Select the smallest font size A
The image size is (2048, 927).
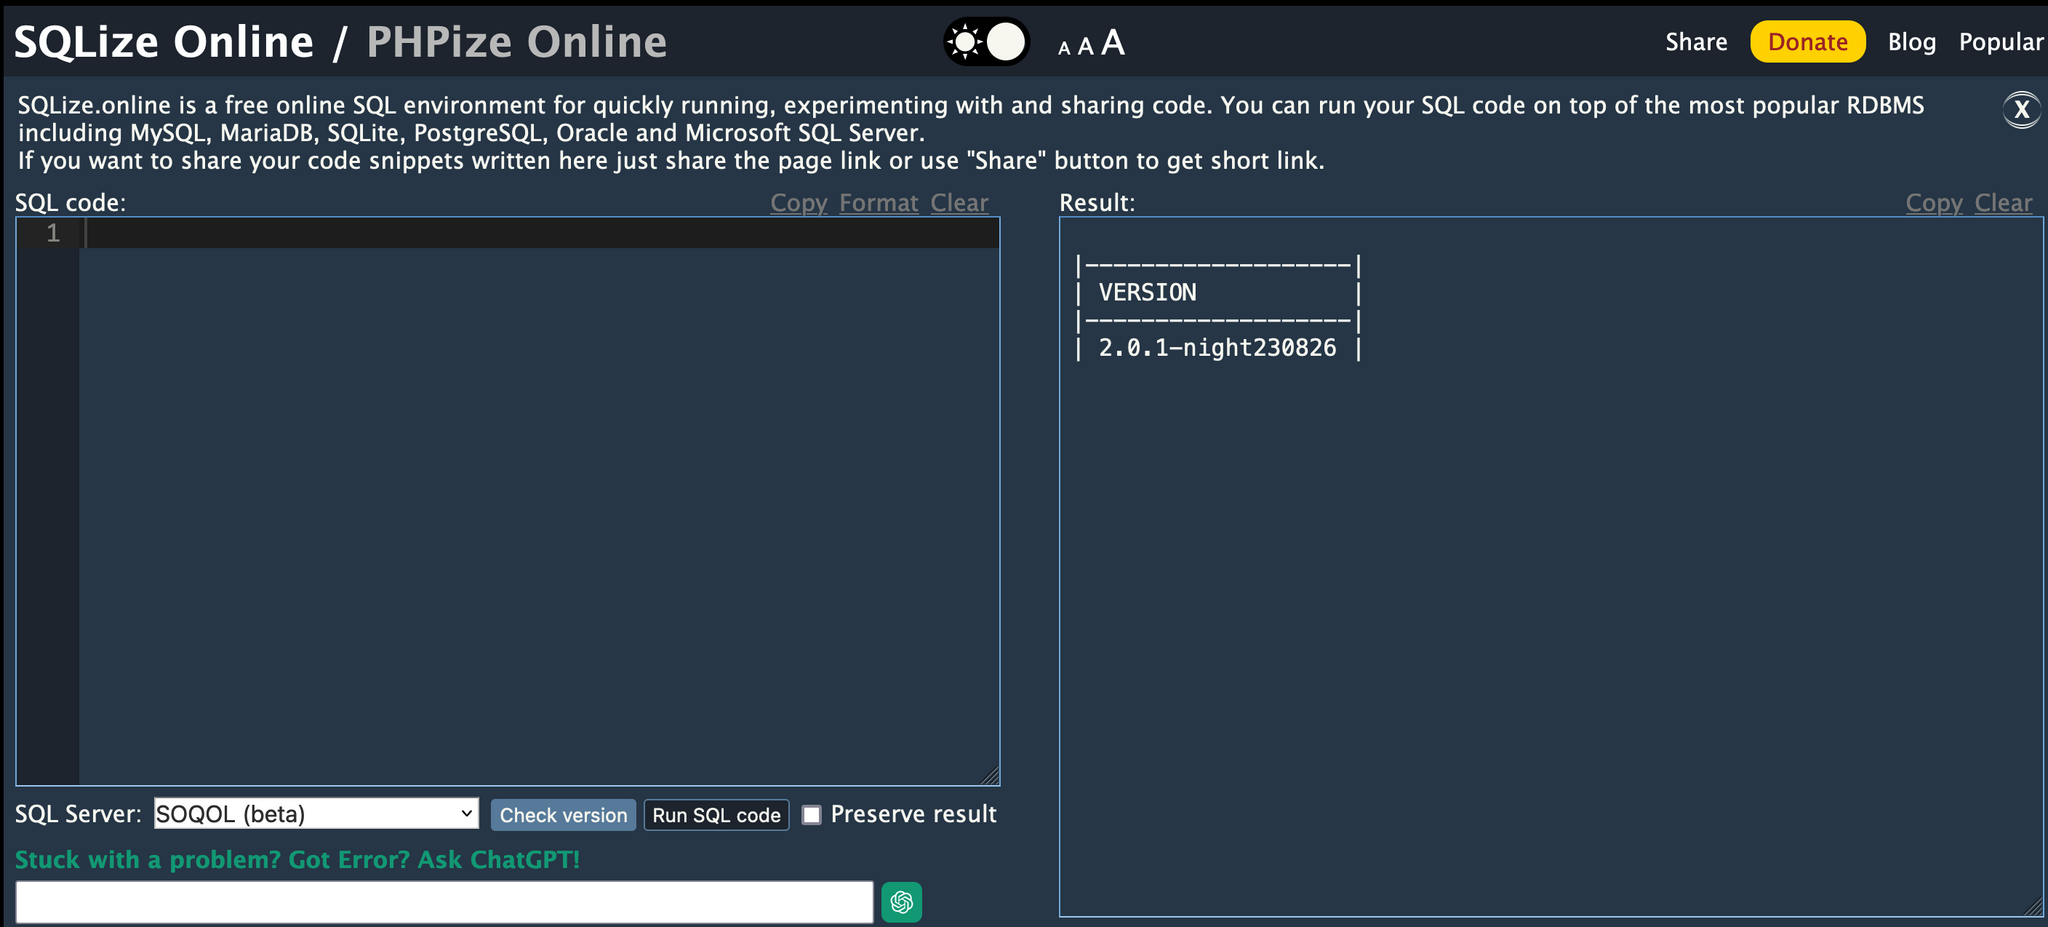click(1064, 48)
